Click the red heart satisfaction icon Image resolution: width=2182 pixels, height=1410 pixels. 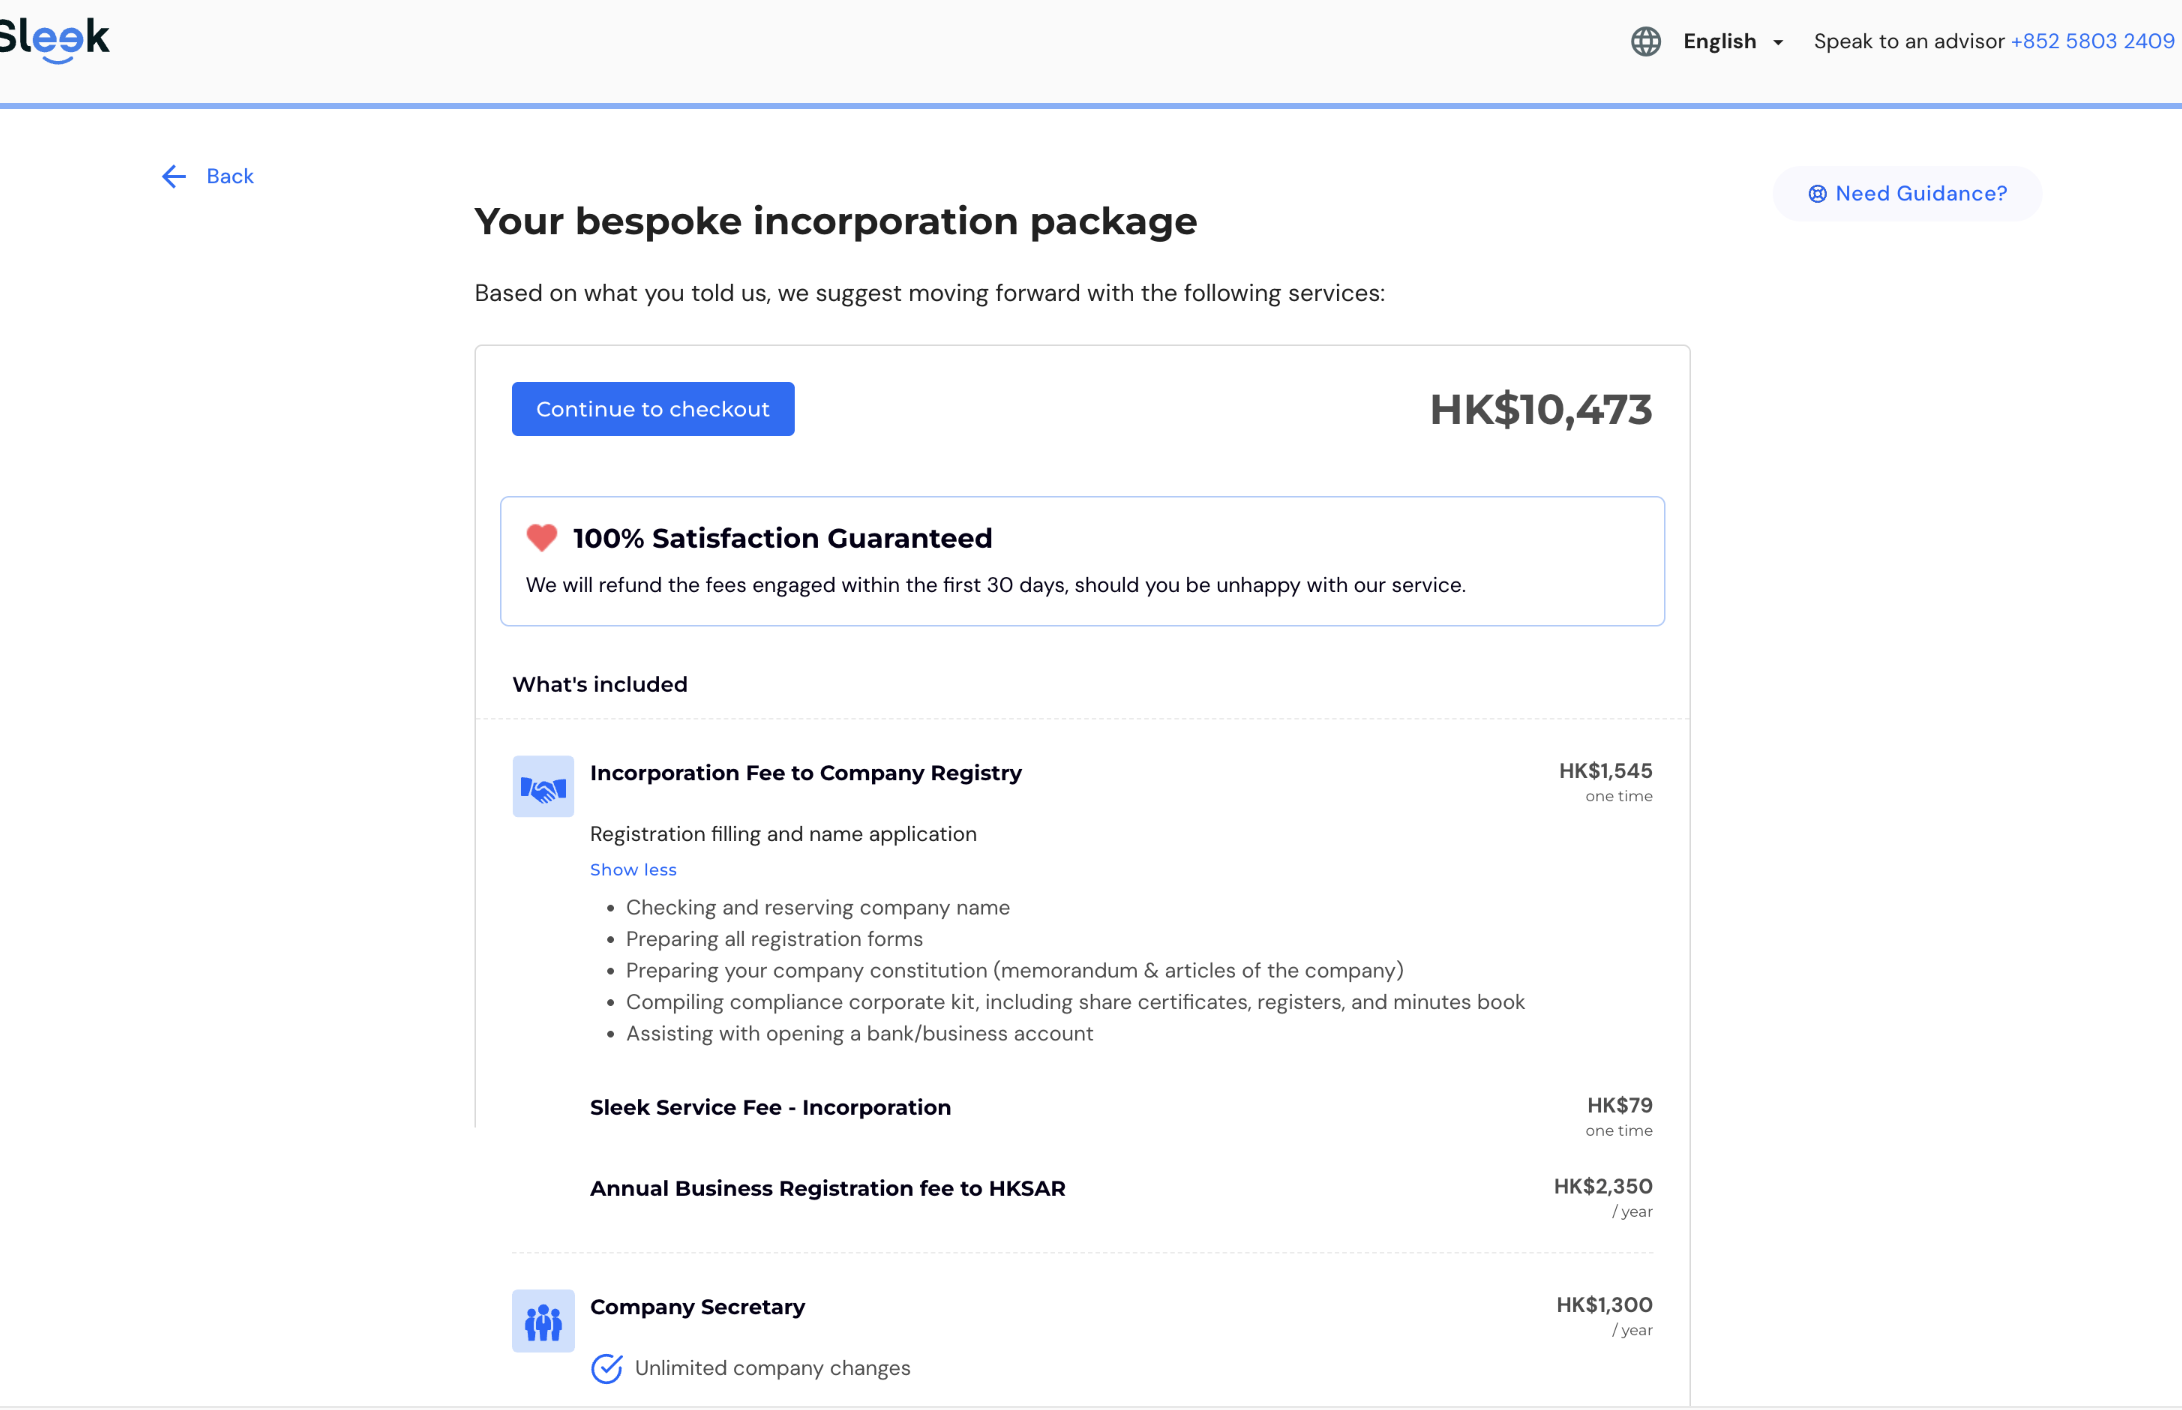coord(542,538)
